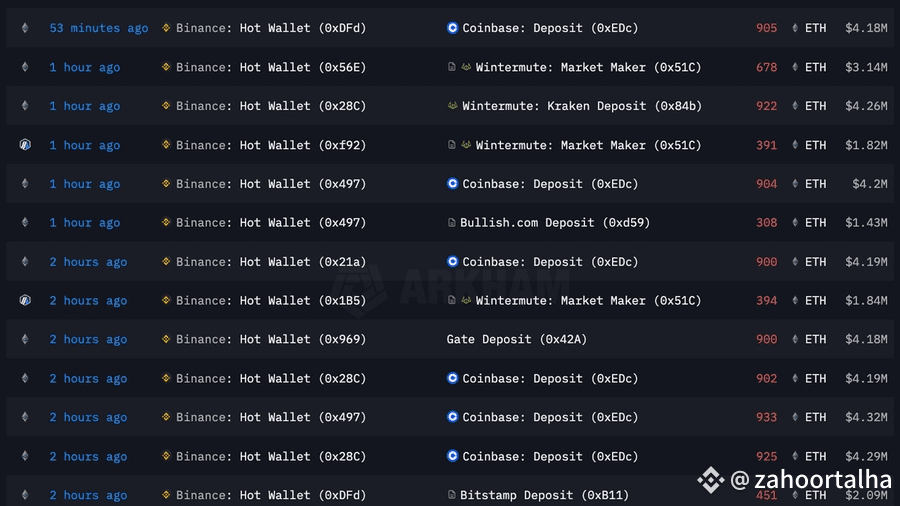Click the @zahoortalha Binance watermark logo
Screen dimensions: 900x506
click(711, 480)
